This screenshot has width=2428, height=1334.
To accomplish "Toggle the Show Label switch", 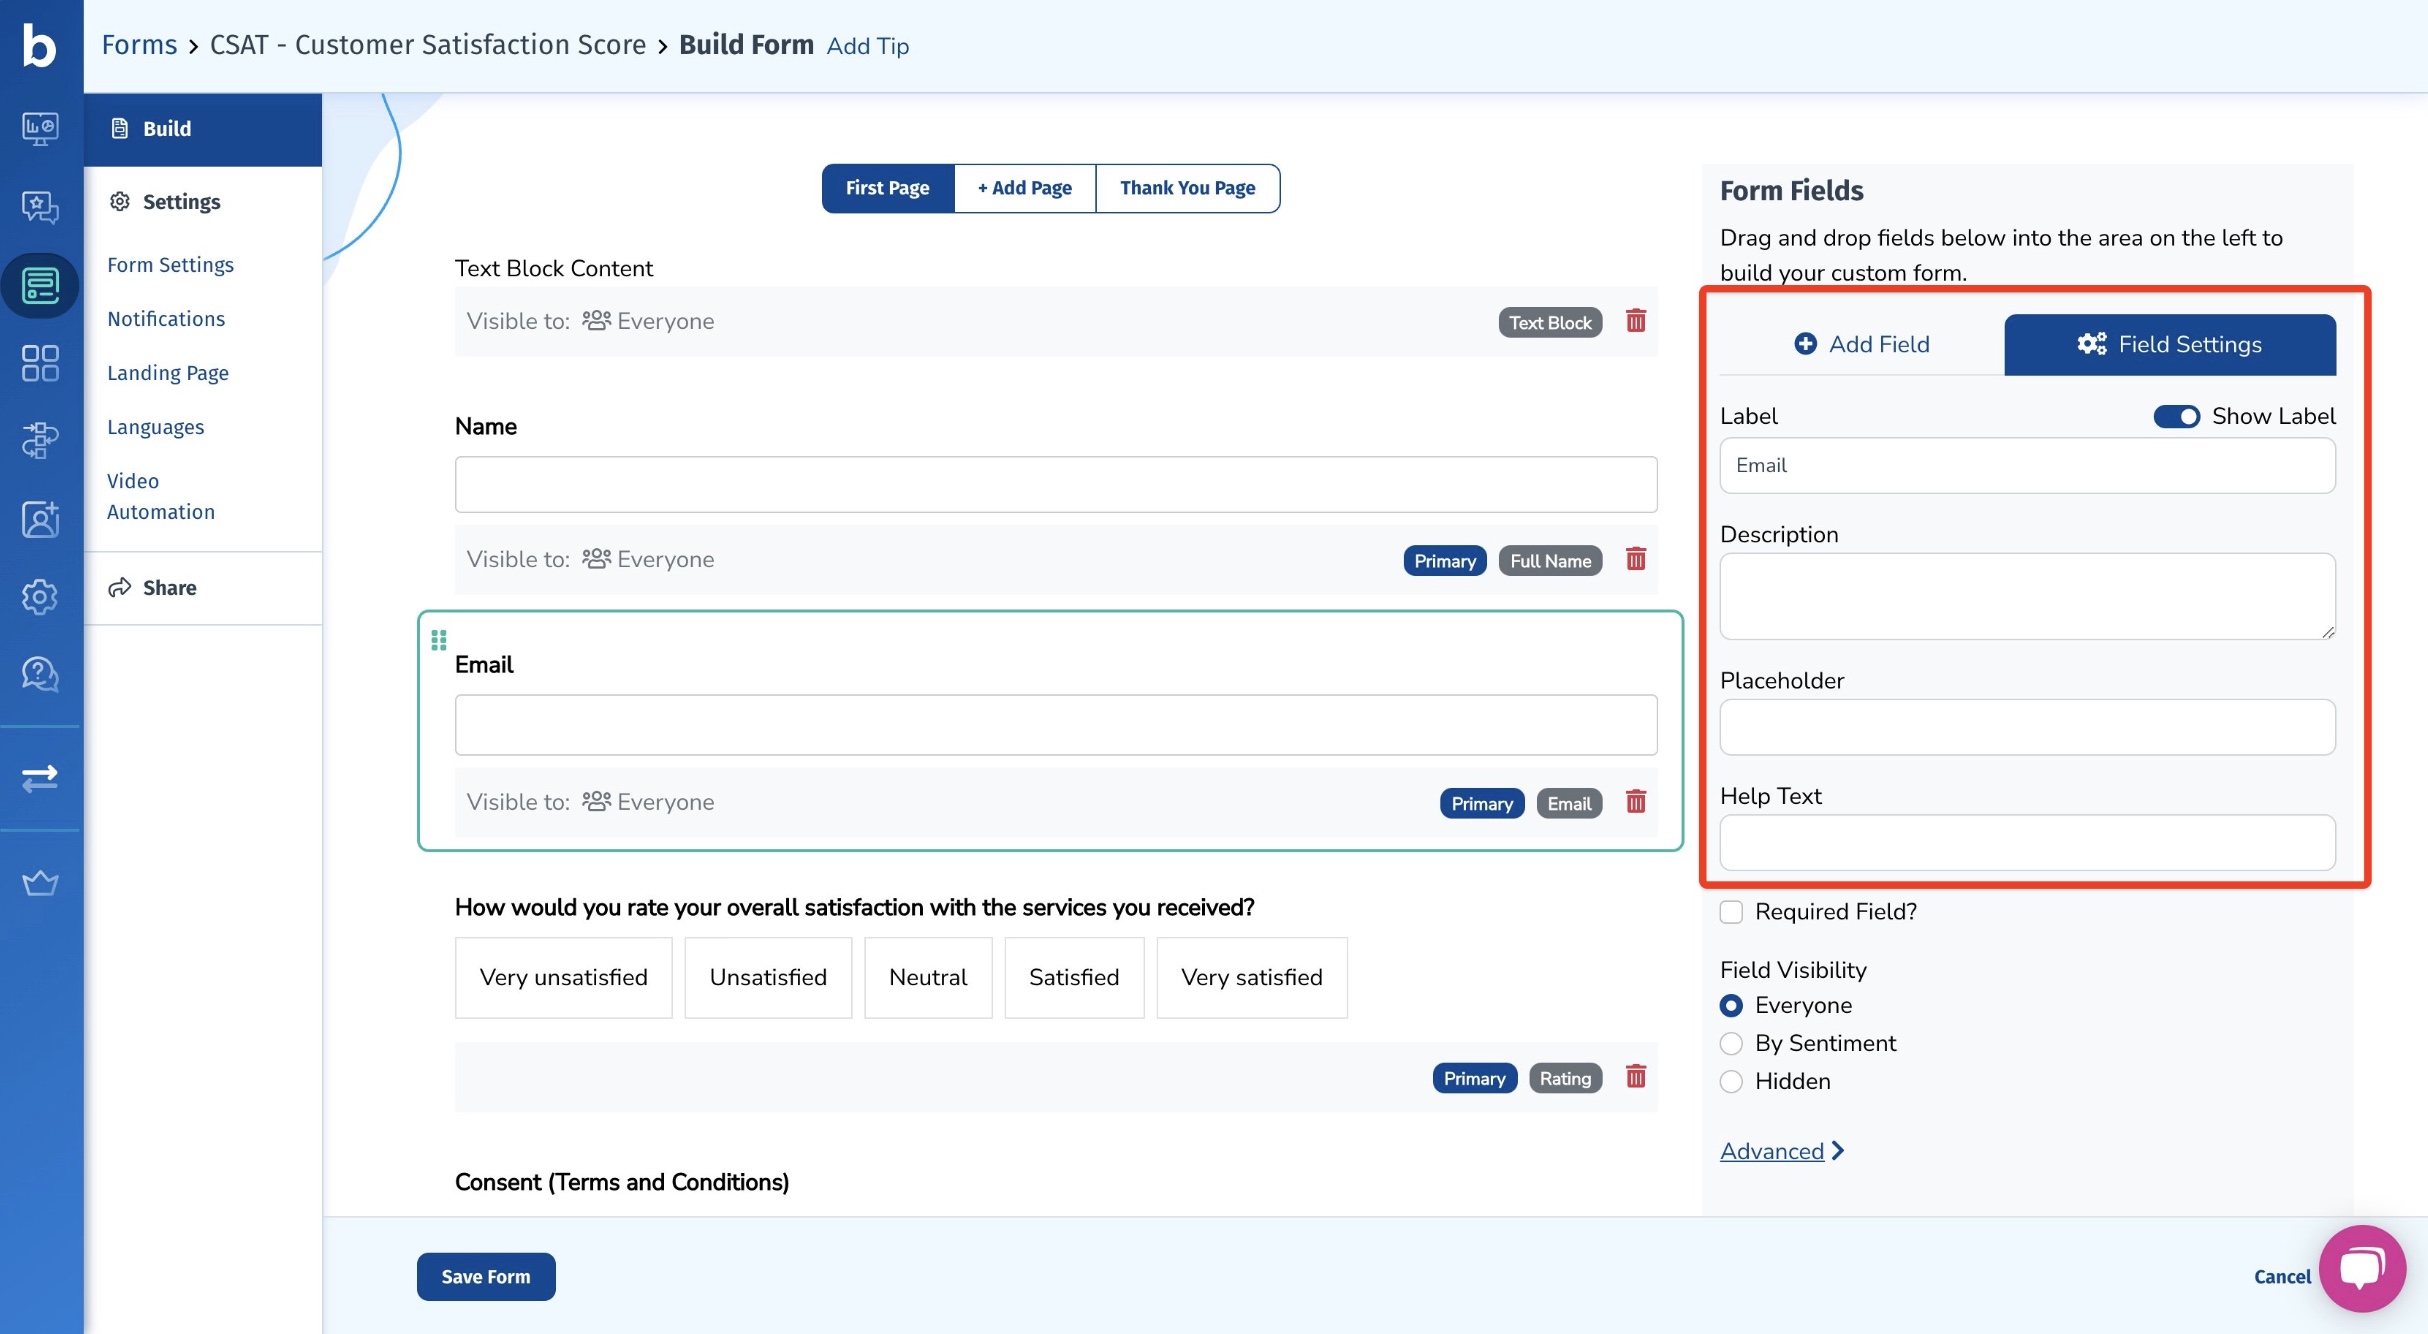I will click(x=2175, y=416).
